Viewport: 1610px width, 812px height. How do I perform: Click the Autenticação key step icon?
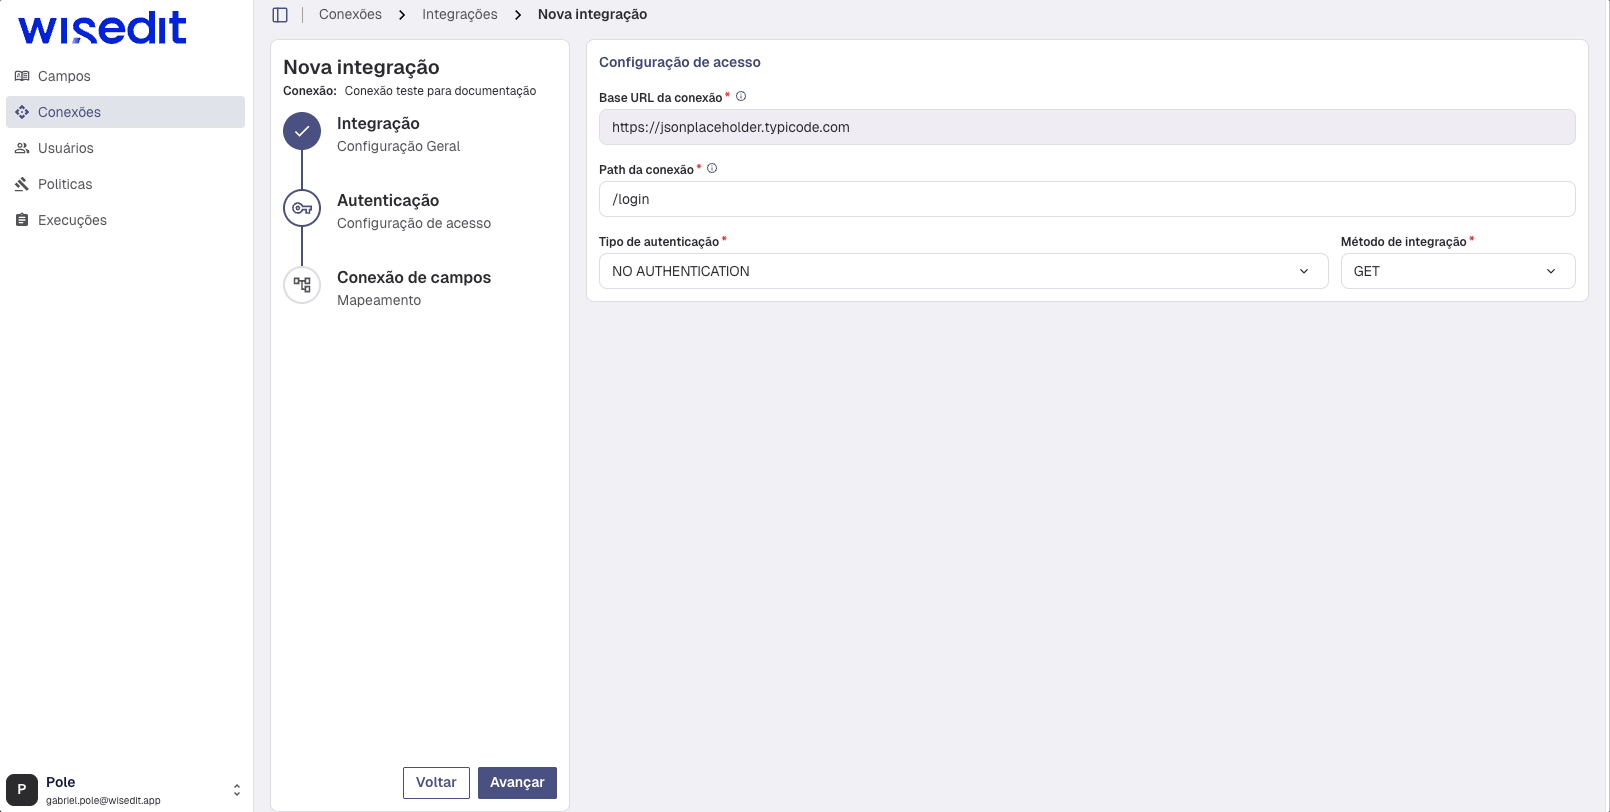tap(302, 208)
